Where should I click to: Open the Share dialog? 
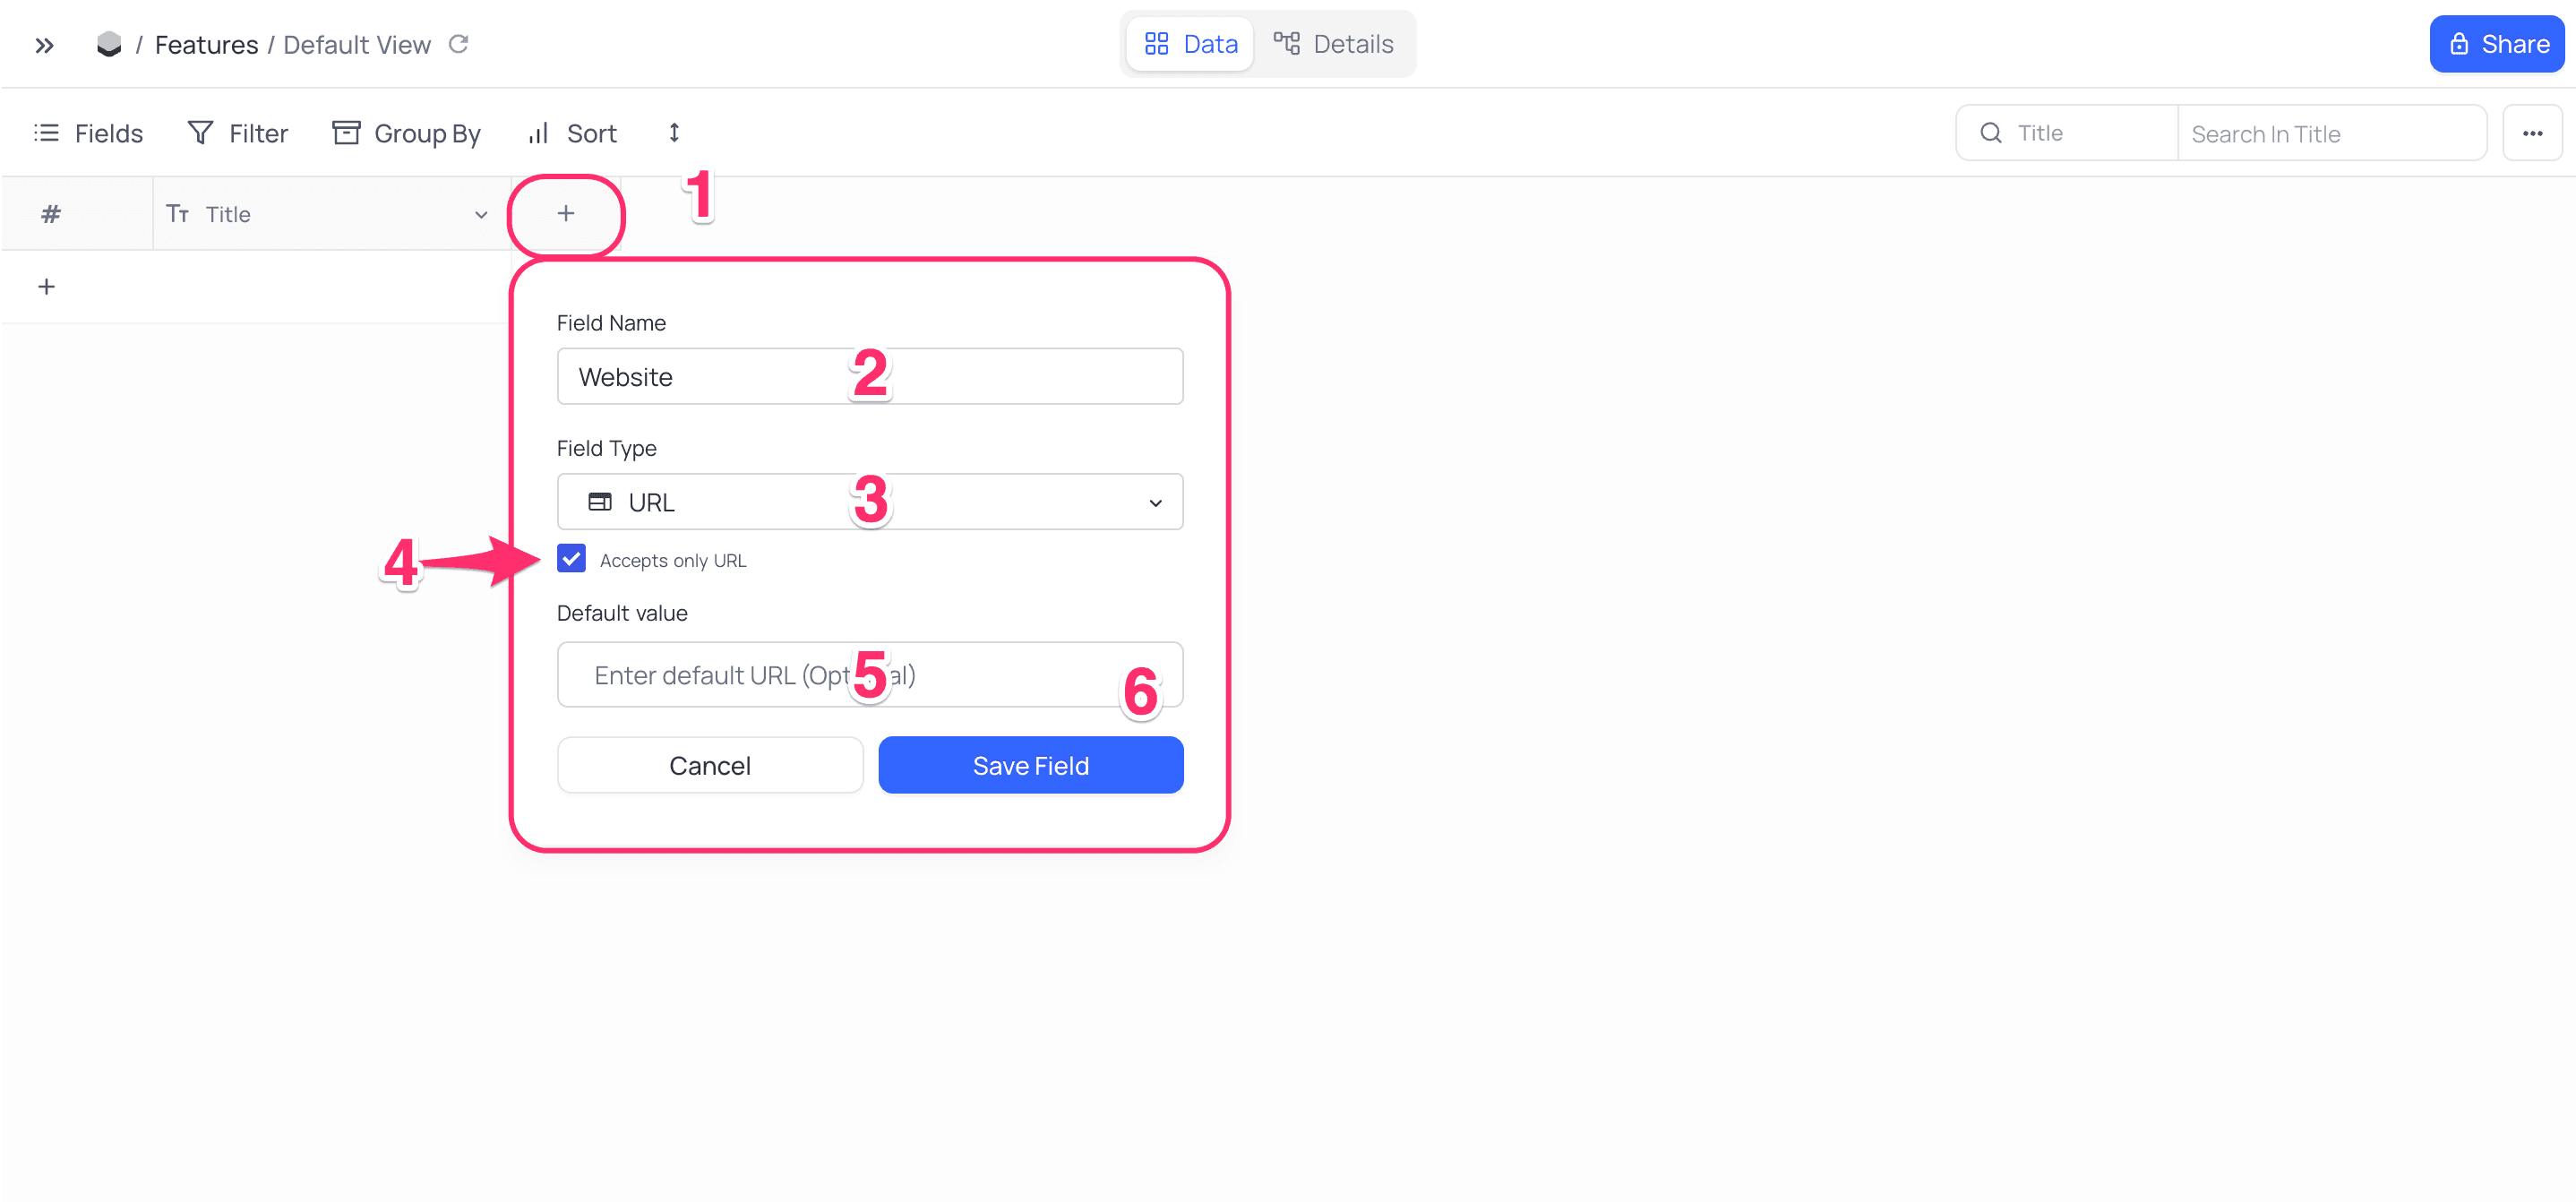(x=2497, y=44)
